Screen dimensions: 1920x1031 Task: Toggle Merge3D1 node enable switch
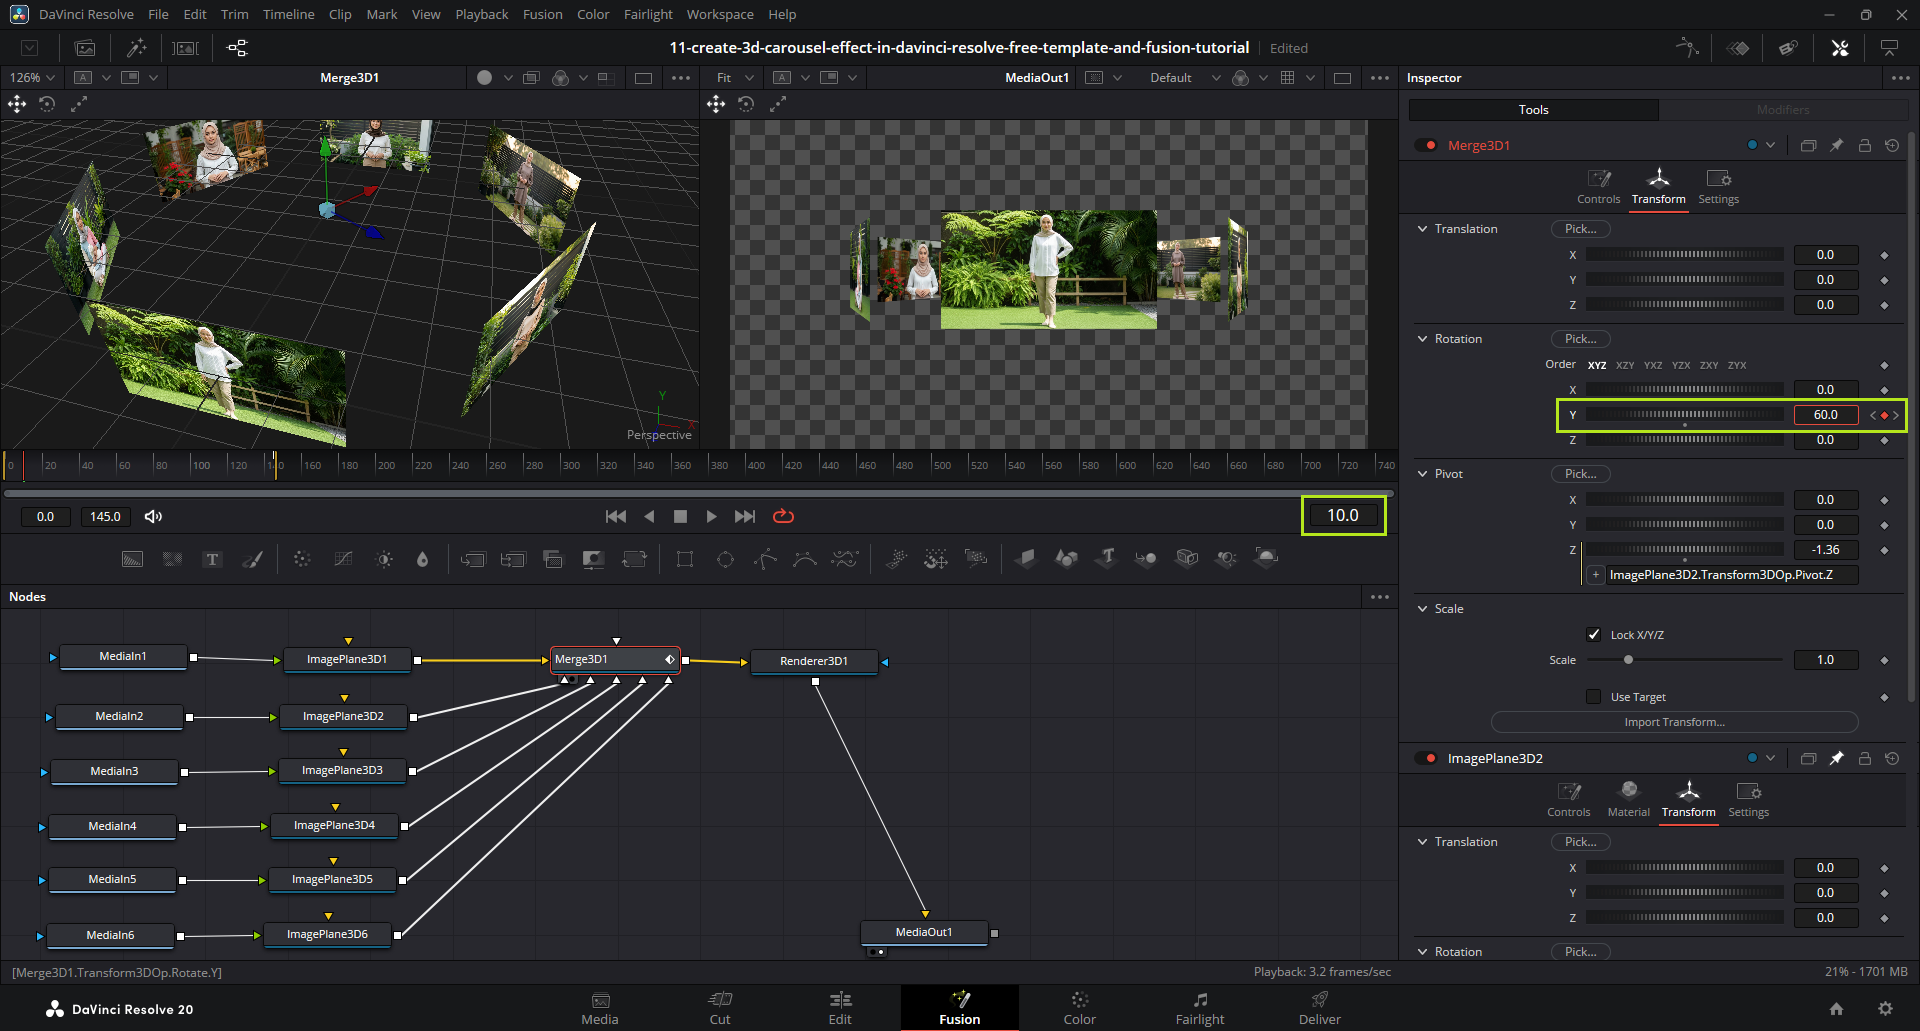1425,146
